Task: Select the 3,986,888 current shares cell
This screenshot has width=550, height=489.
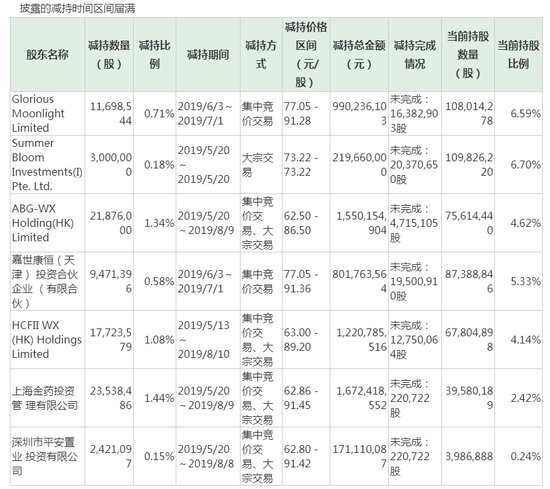Action: coord(468,456)
